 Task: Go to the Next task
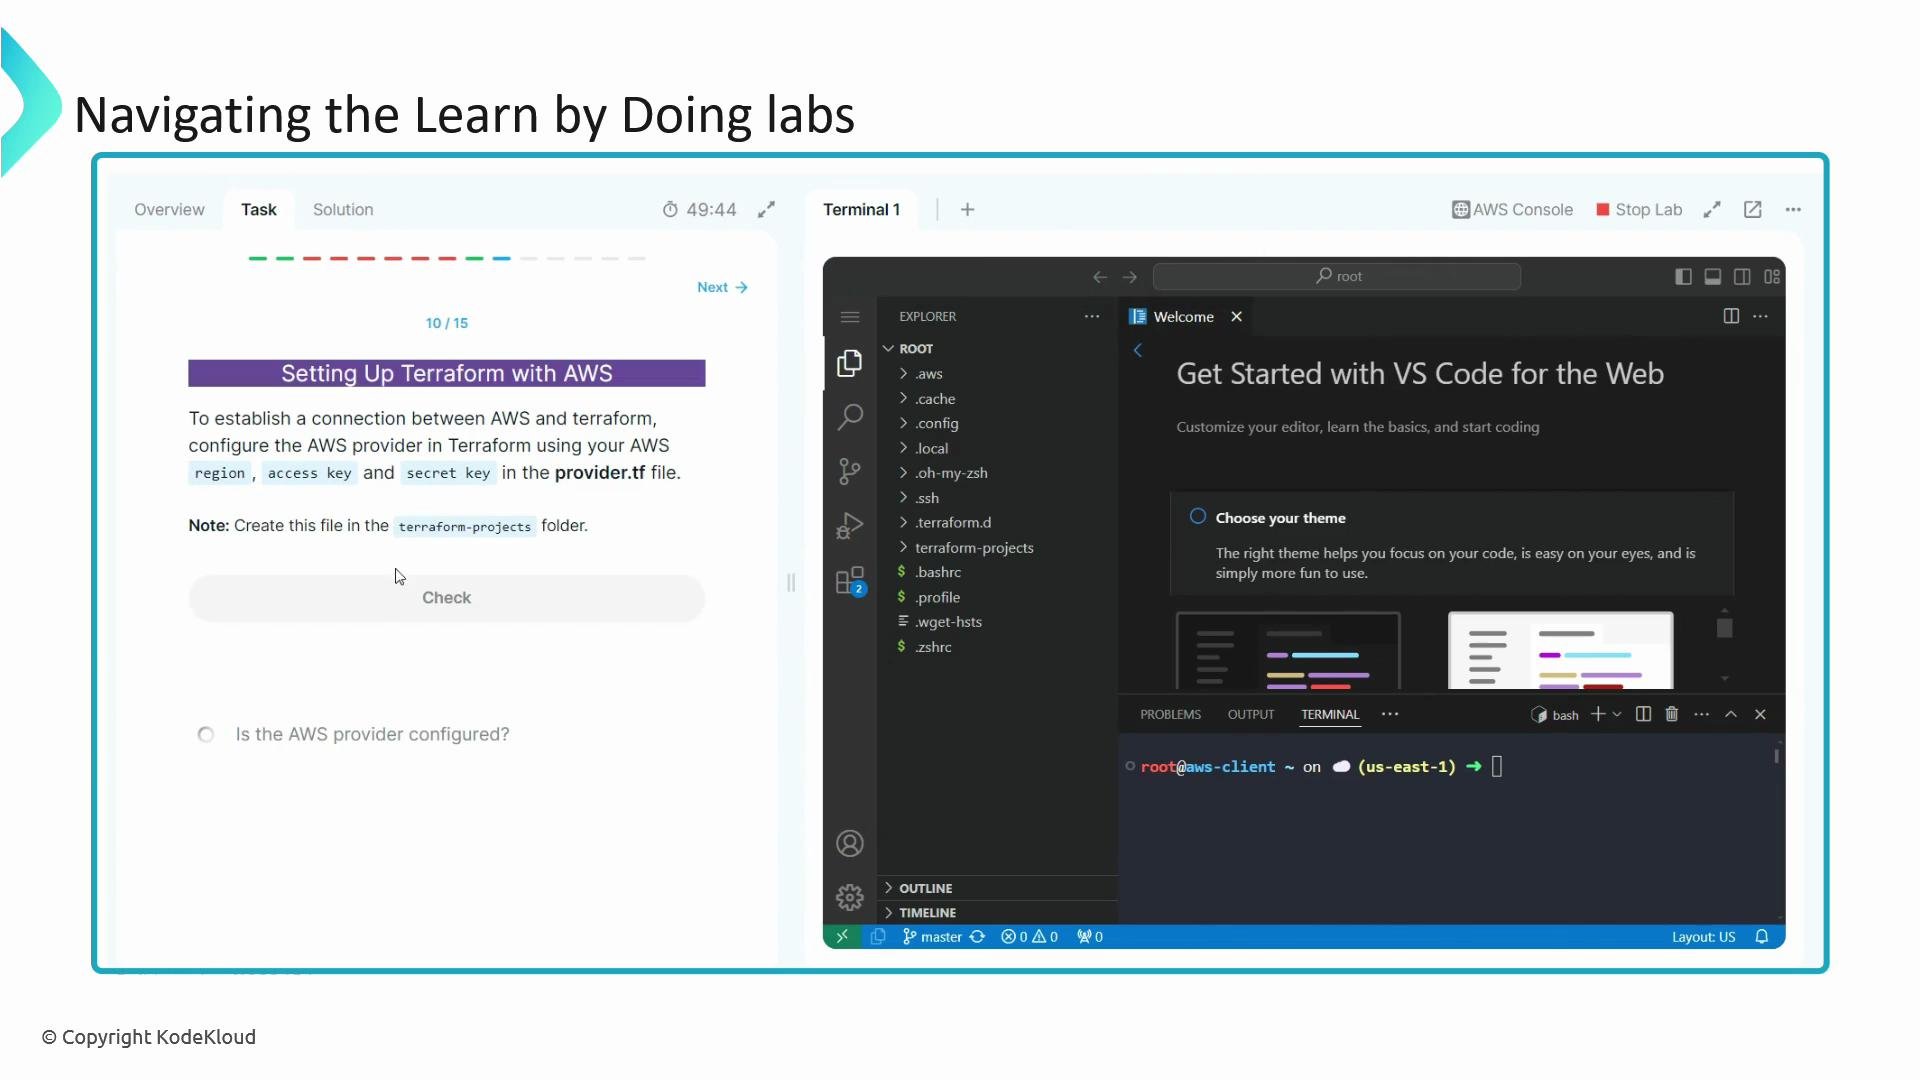pyautogui.click(x=722, y=287)
